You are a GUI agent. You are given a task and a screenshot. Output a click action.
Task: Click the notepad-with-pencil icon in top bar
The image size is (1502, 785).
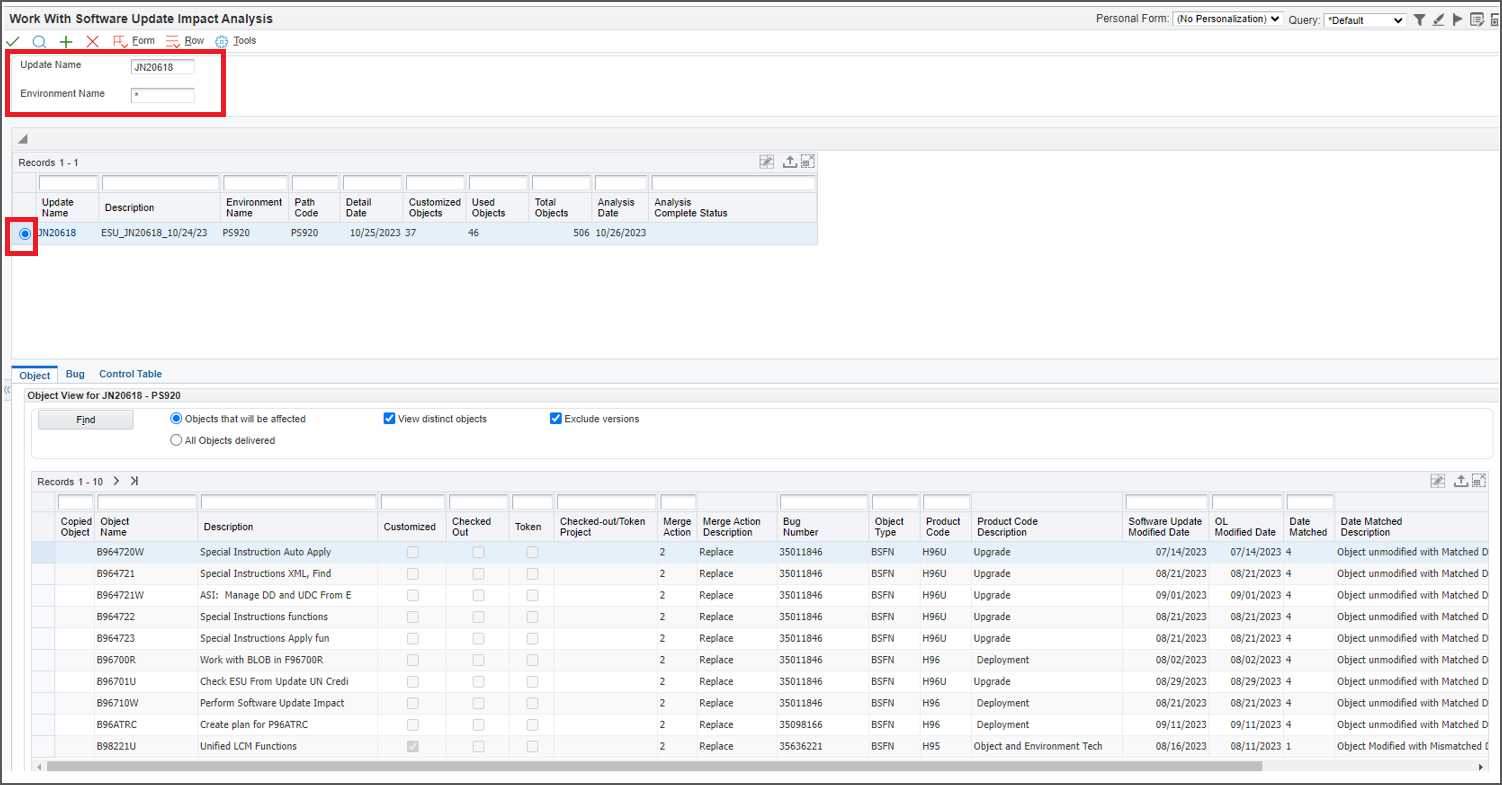pos(1477,20)
